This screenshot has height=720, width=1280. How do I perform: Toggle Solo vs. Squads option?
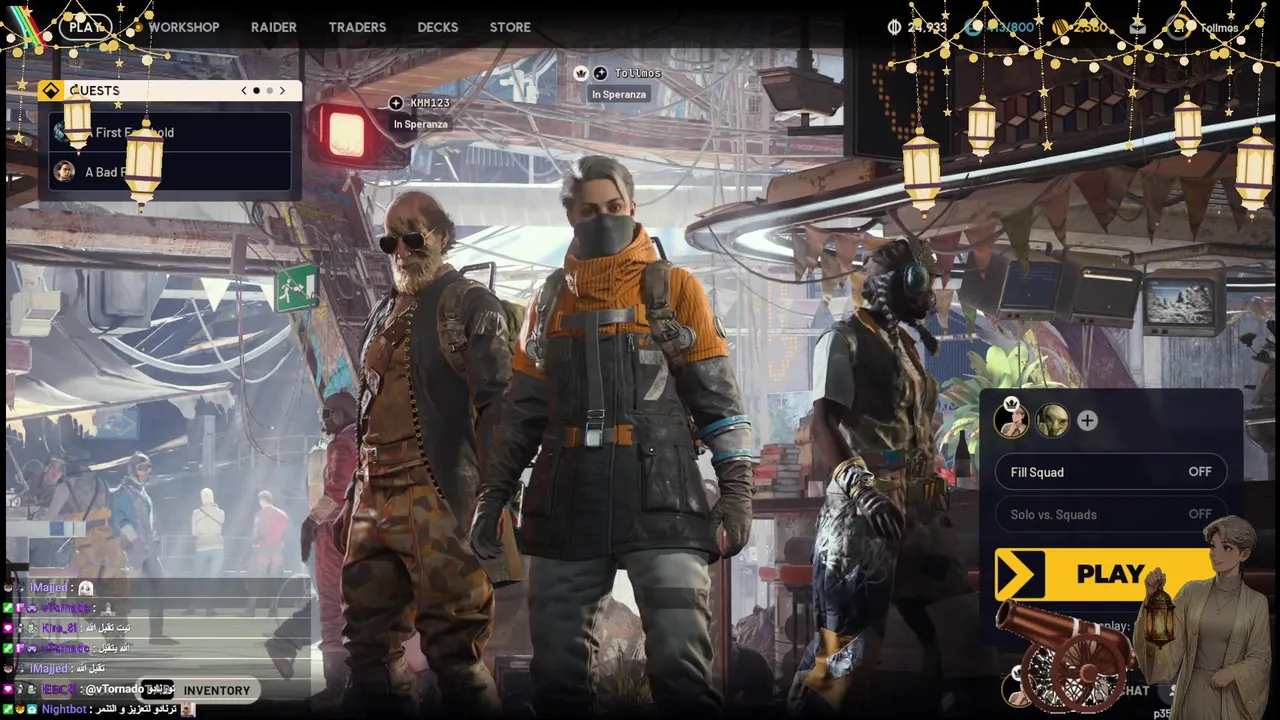pyautogui.click(x=1110, y=514)
